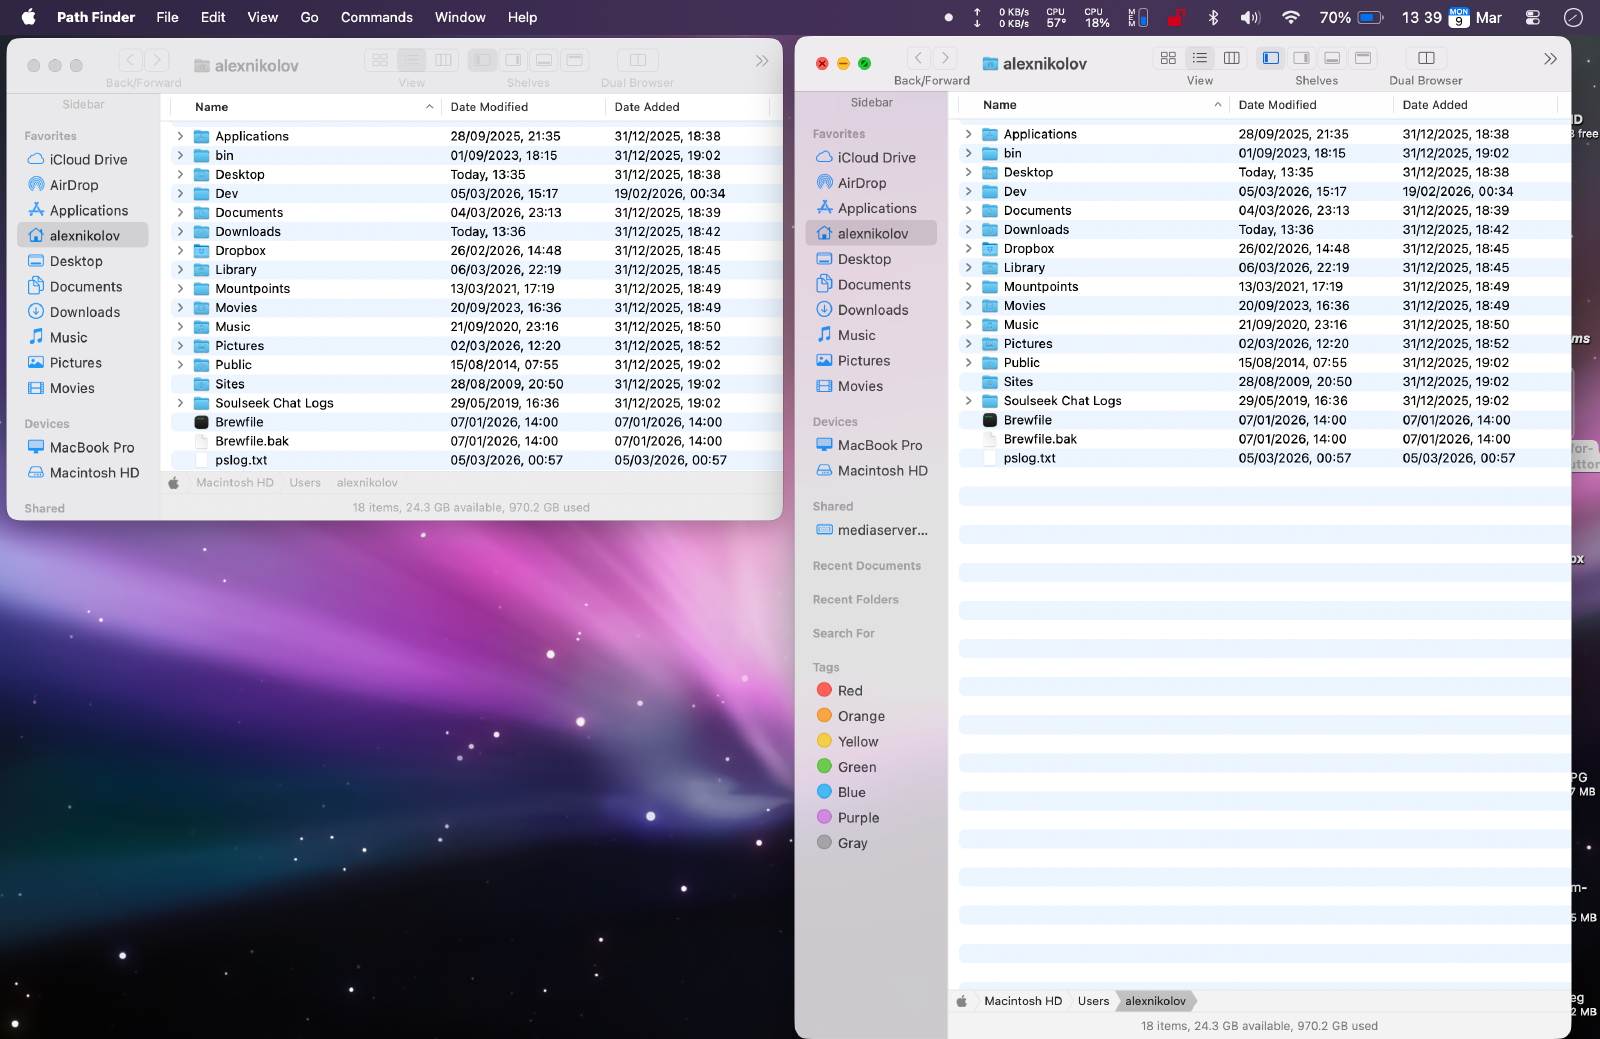Select the Purple tag swatch
This screenshot has width=1600, height=1039.
coord(824,817)
